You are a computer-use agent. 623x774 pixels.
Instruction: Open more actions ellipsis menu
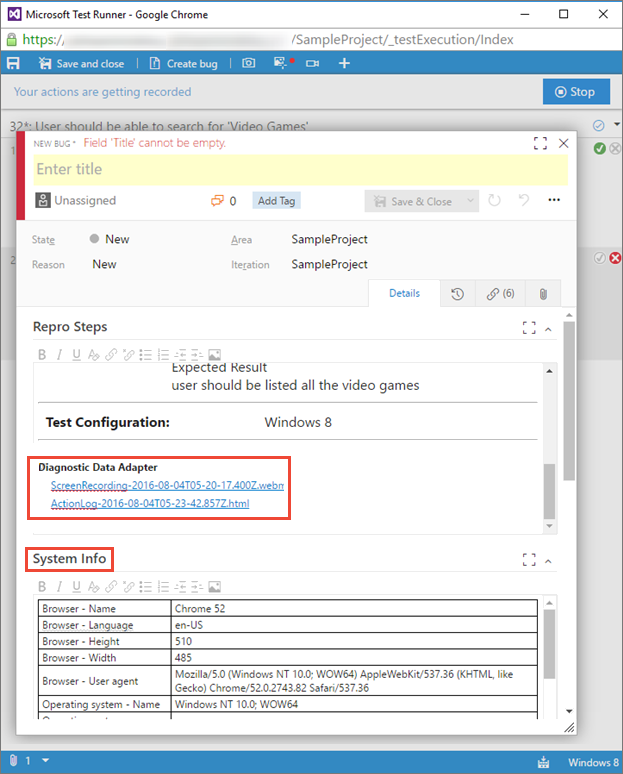coord(554,200)
